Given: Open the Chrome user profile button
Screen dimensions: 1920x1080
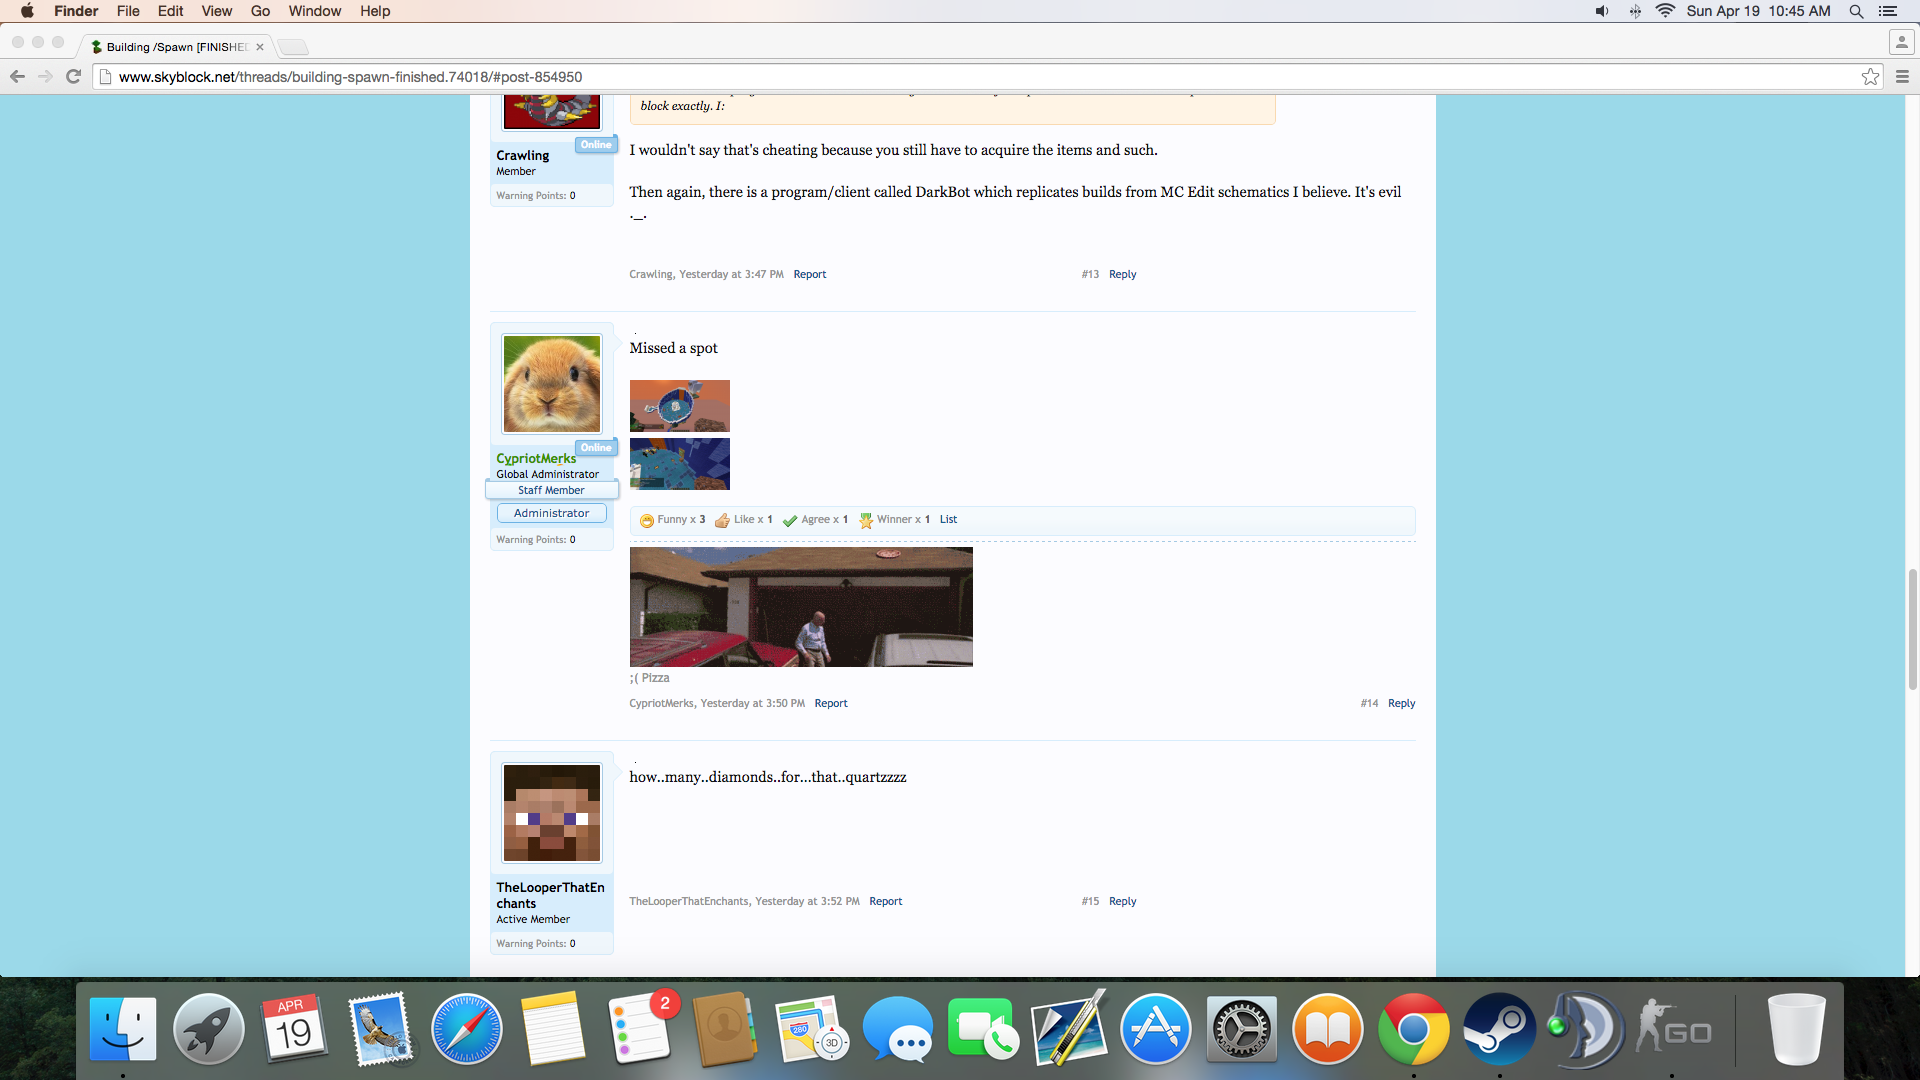Looking at the screenshot, I should tap(1901, 42).
